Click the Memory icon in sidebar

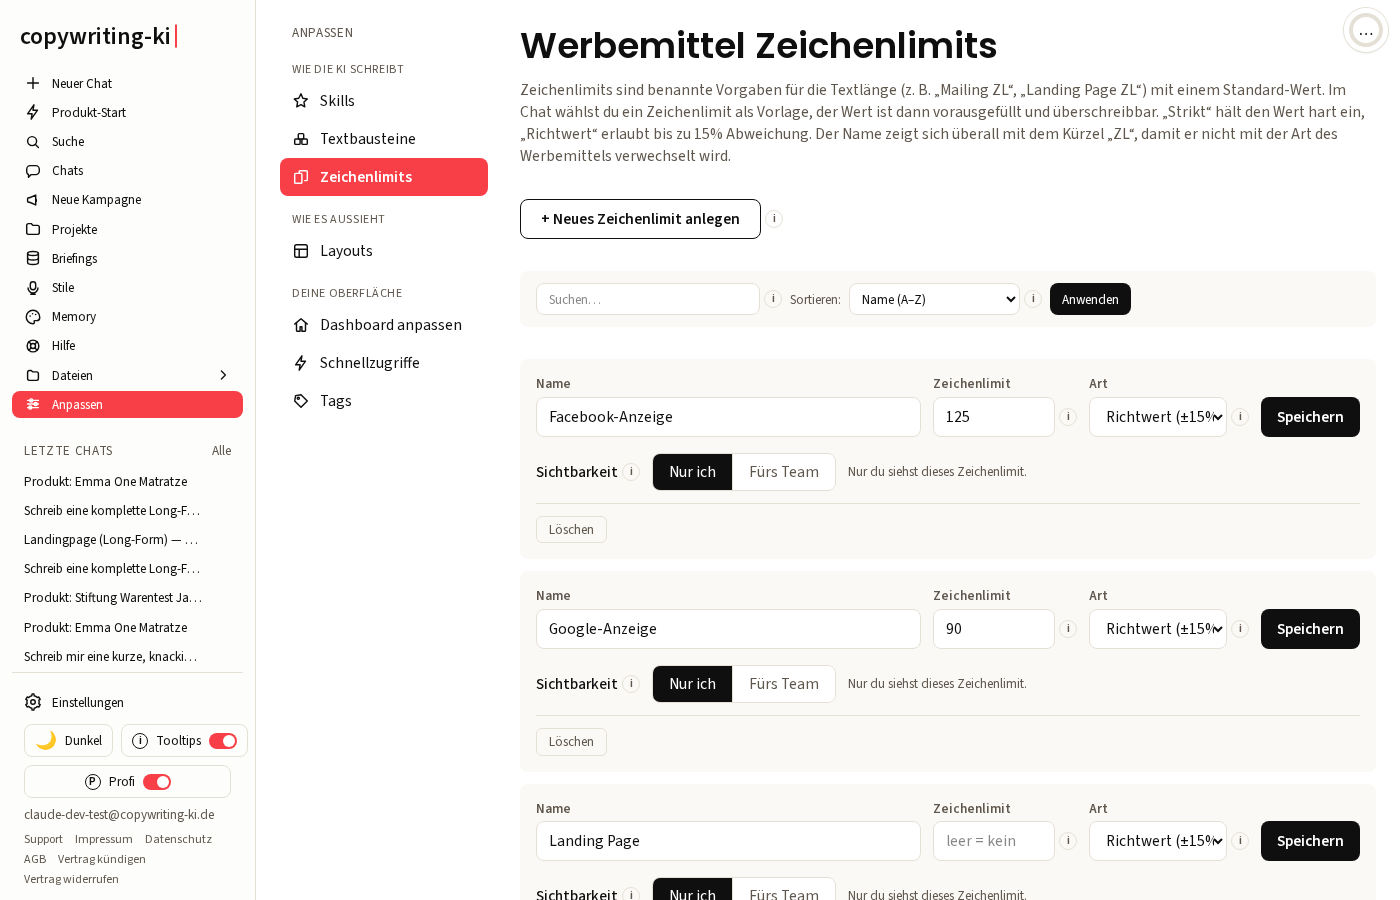(33, 317)
